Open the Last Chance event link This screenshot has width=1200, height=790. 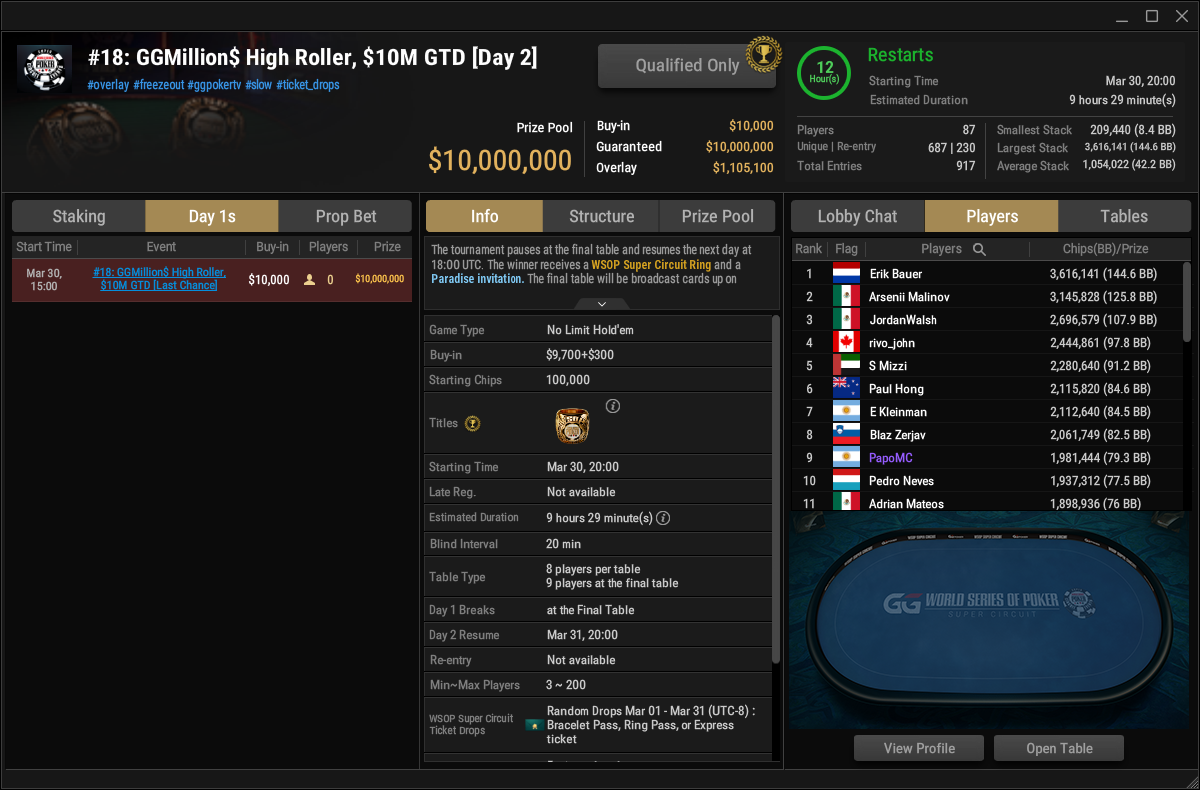click(160, 279)
